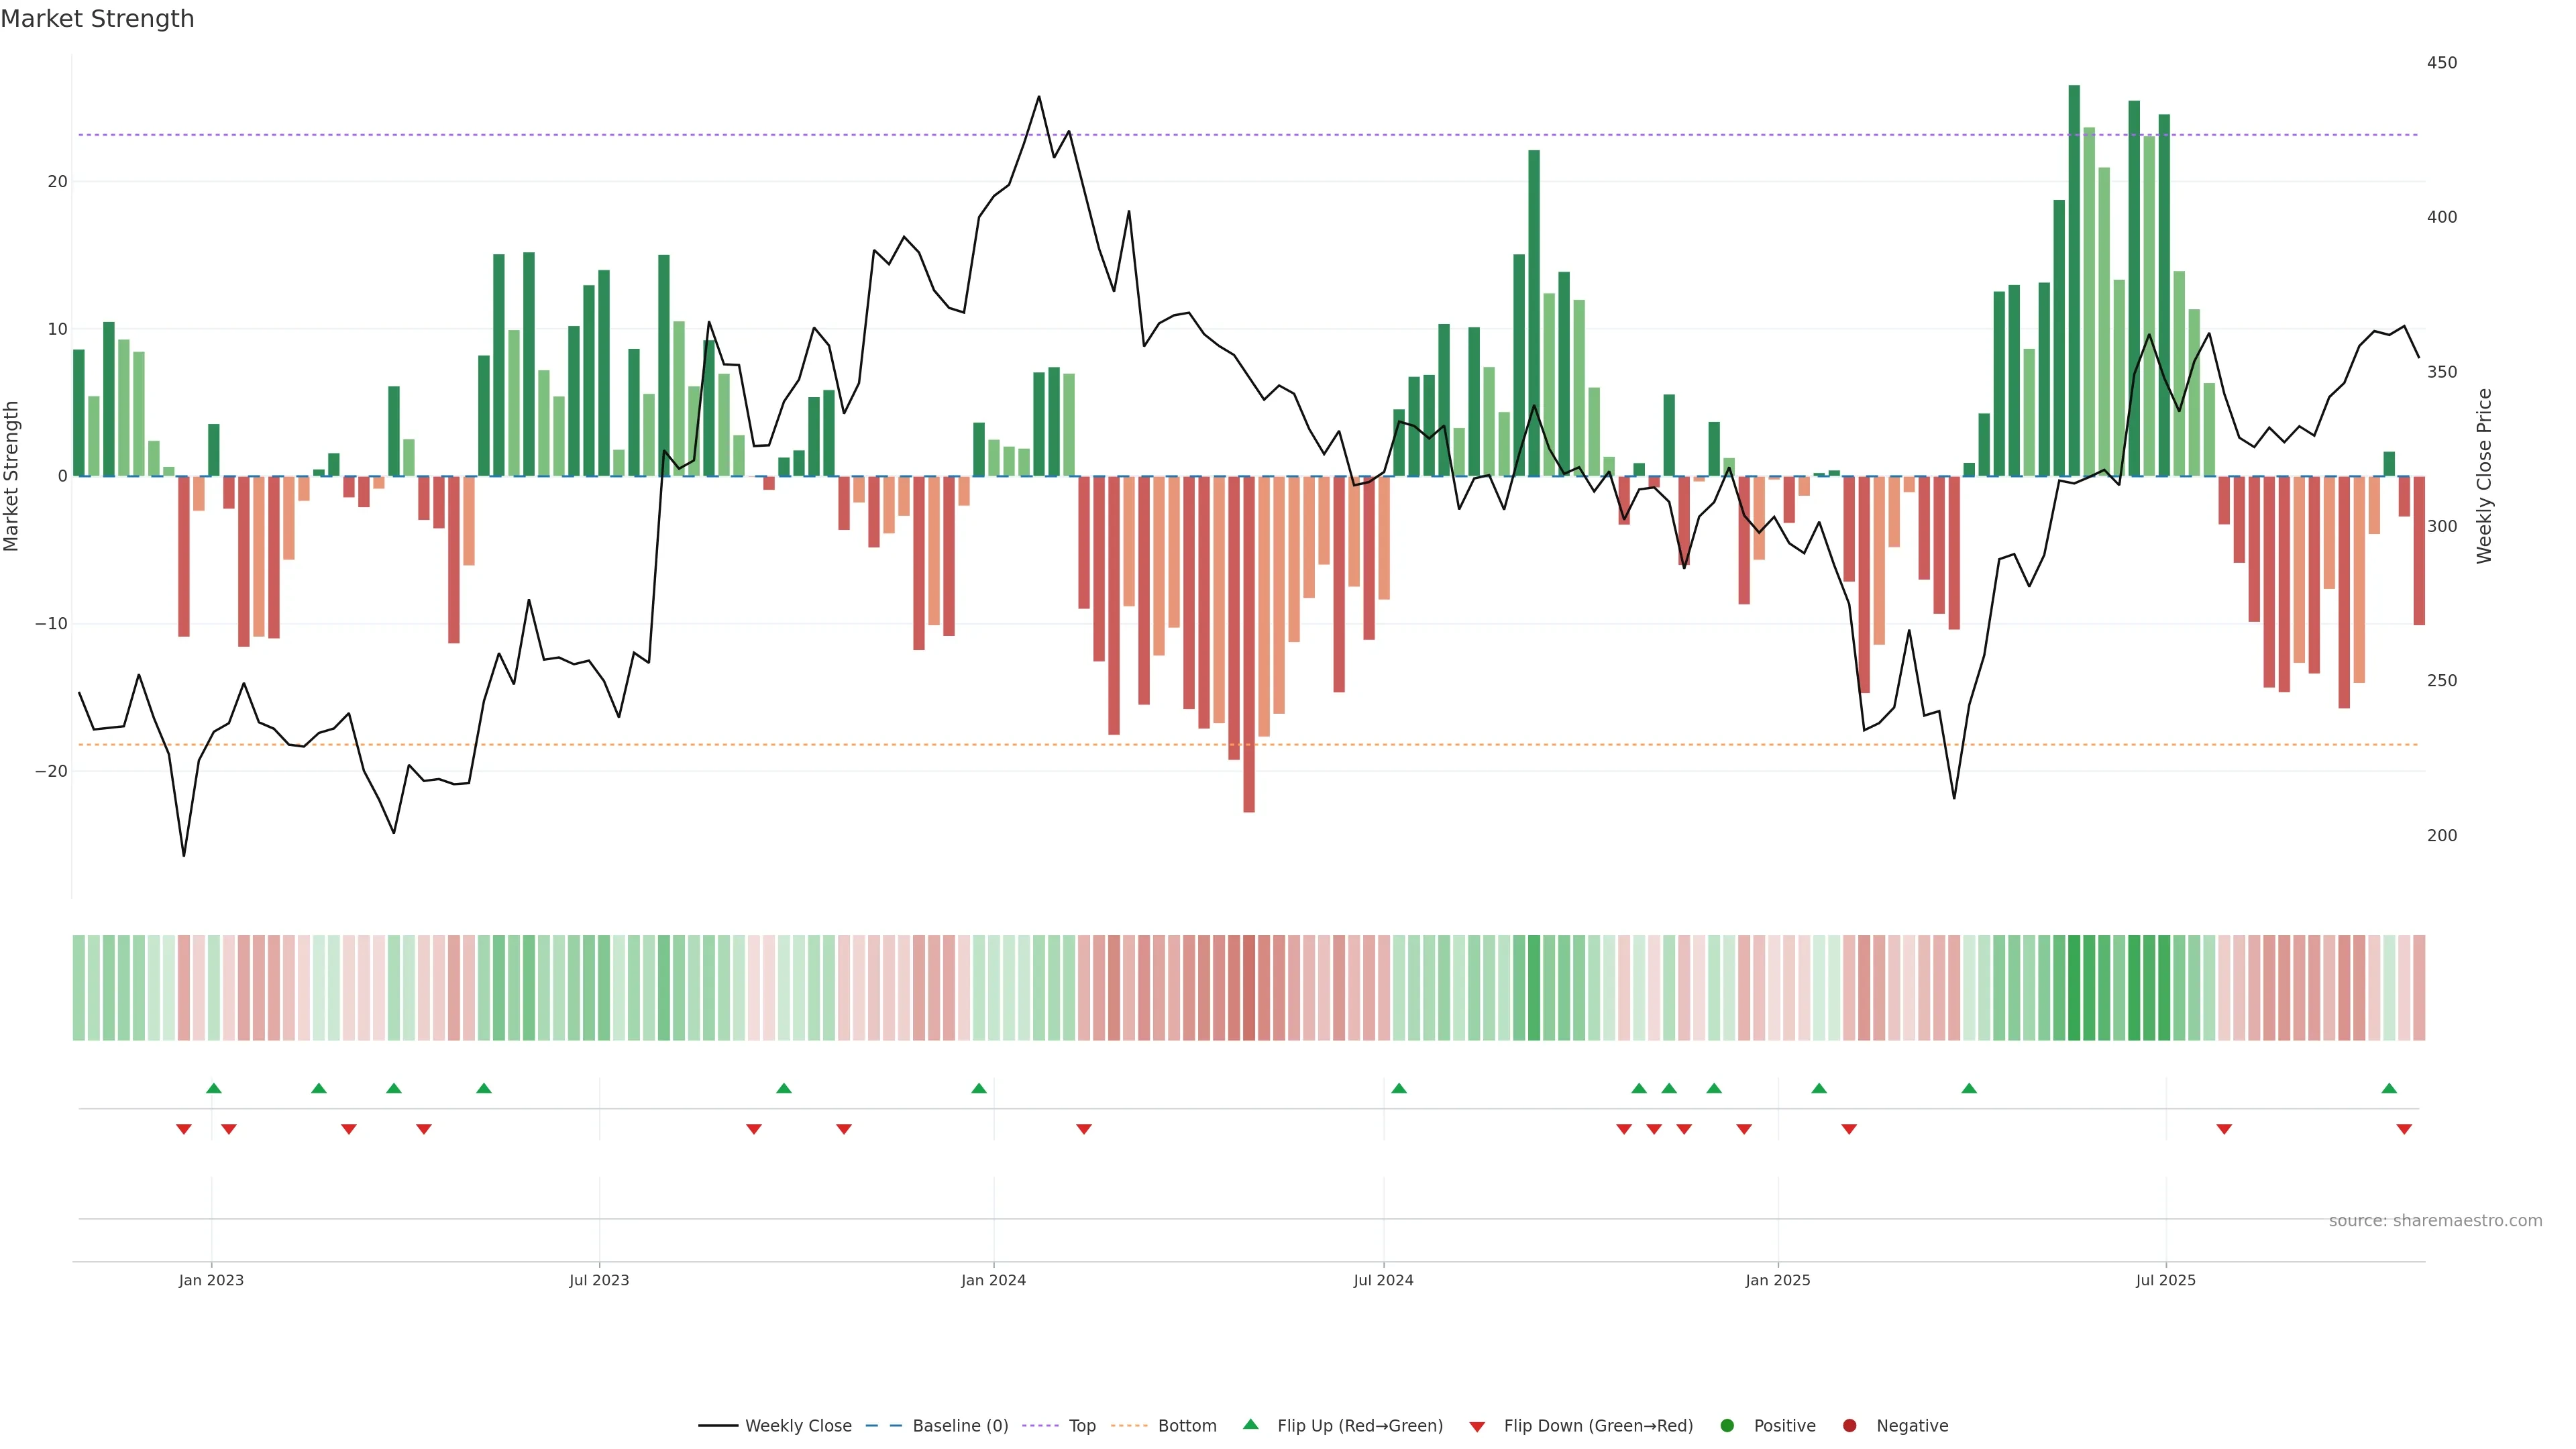Click the Weekly Close Price axis title

click(x=2484, y=476)
